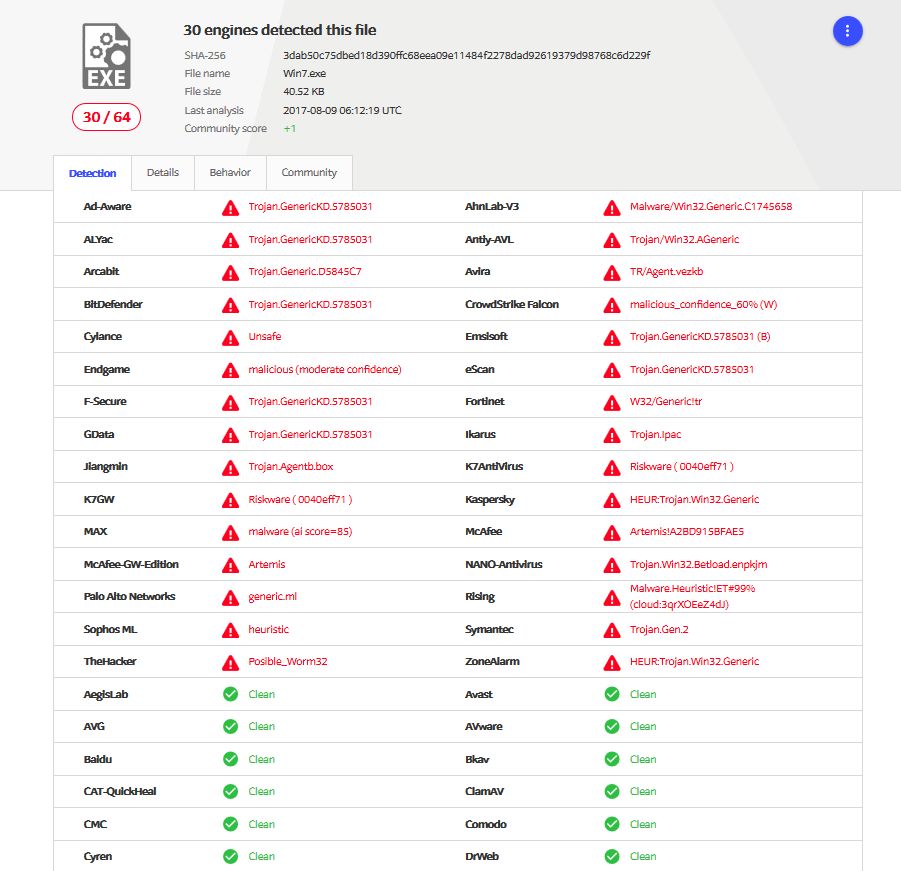Click the warning icon for Kaspersky detection

(611, 500)
